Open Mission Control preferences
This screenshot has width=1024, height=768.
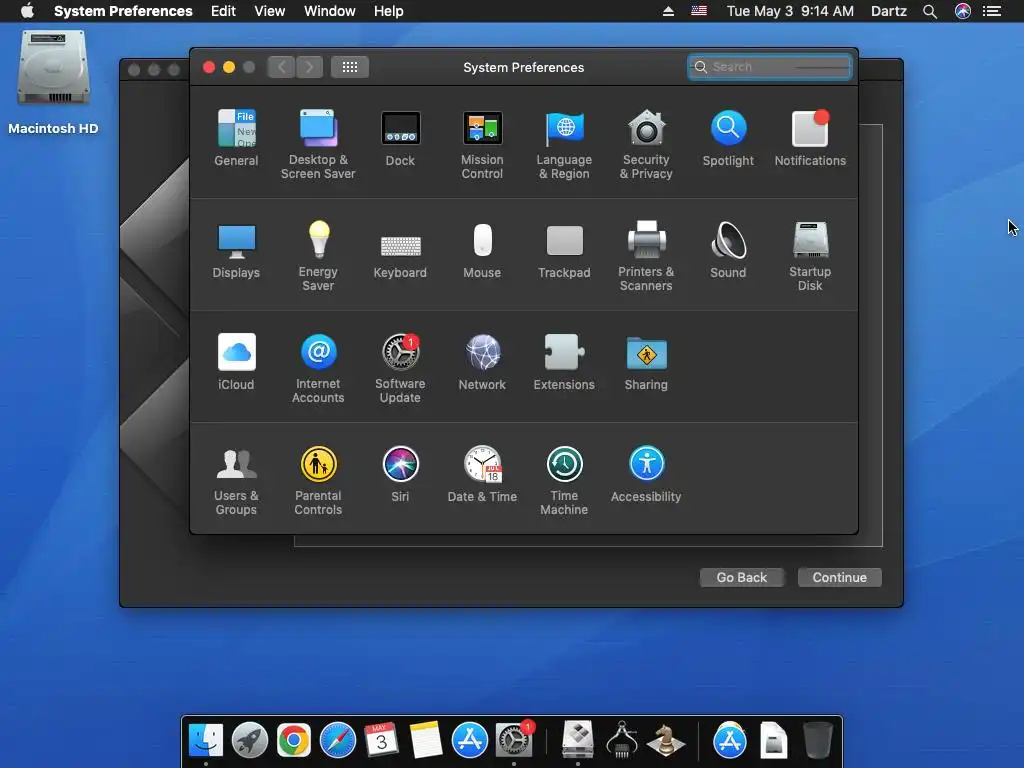pyautogui.click(x=482, y=144)
